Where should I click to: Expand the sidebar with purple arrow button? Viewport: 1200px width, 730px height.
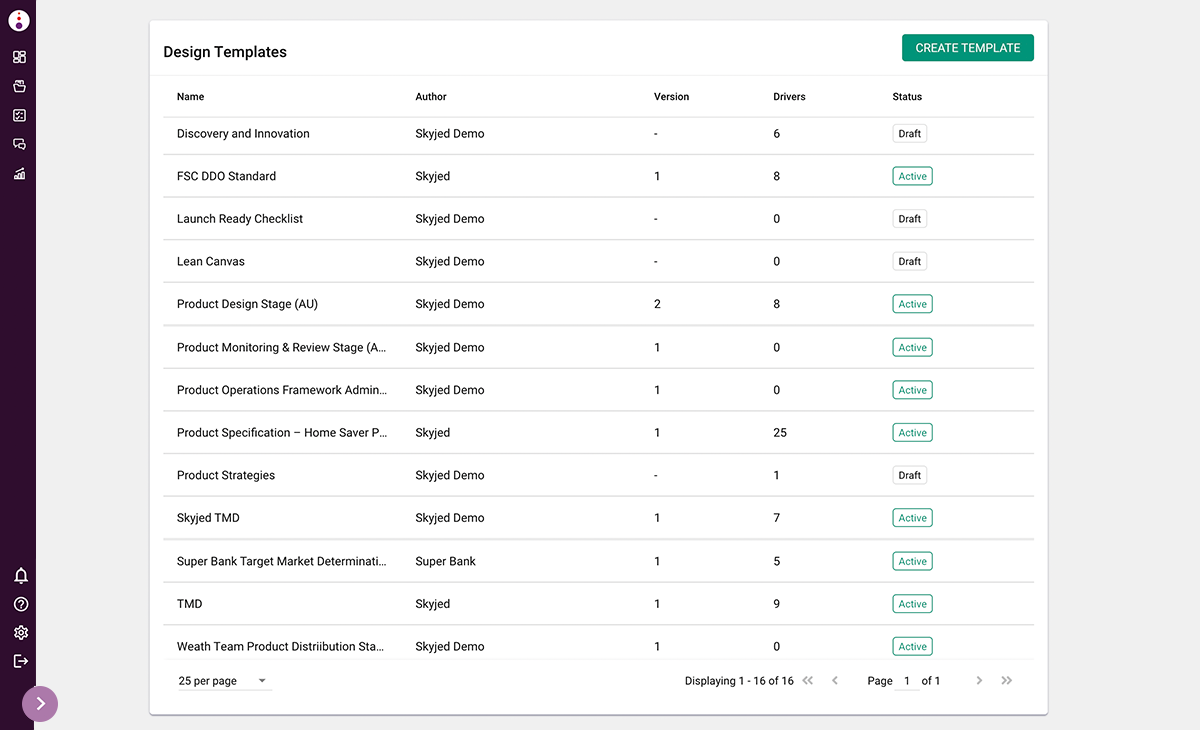pyautogui.click(x=40, y=703)
